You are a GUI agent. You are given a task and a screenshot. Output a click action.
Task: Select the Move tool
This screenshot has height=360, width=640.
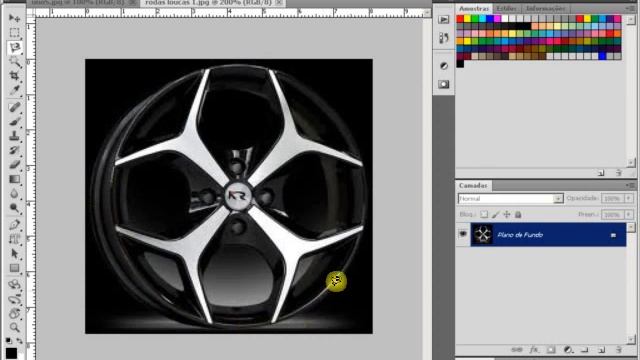tap(14, 18)
